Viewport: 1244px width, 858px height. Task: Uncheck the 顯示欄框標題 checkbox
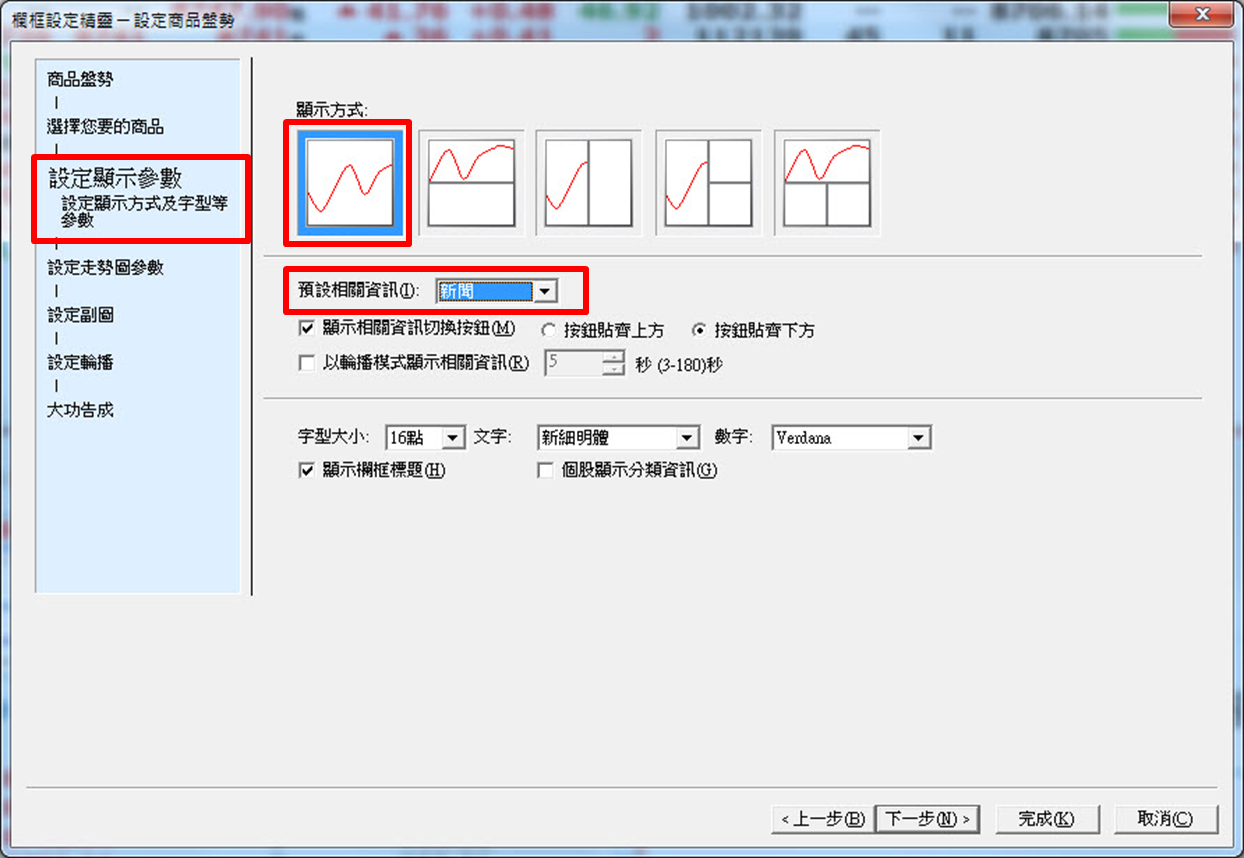pyautogui.click(x=307, y=470)
